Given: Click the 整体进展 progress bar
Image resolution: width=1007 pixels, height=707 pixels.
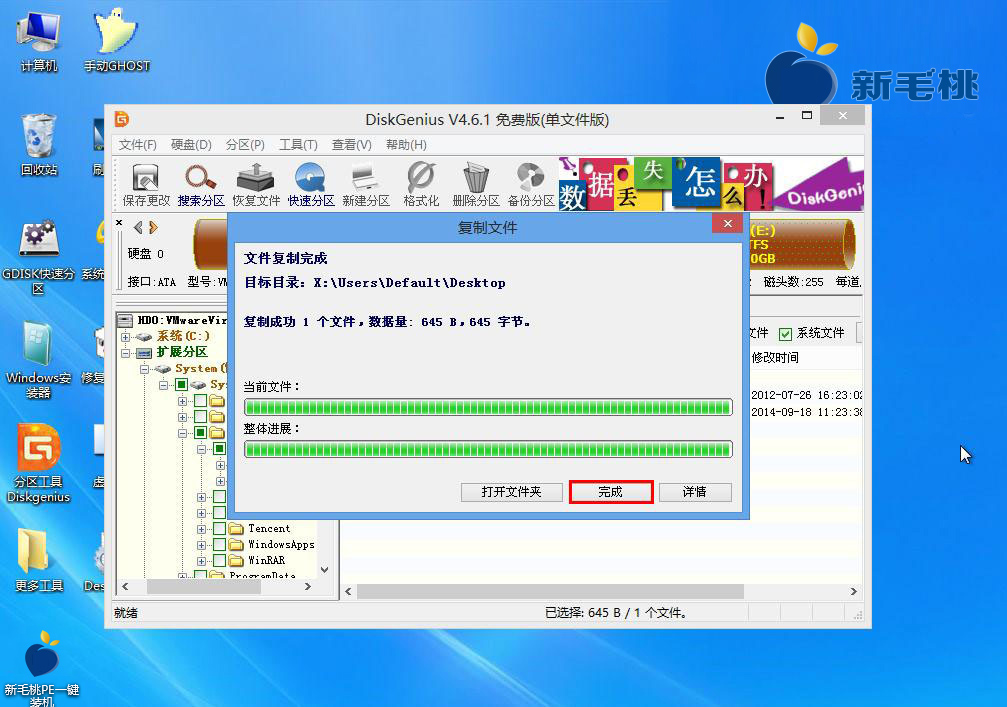Looking at the screenshot, I should coord(488,449).
